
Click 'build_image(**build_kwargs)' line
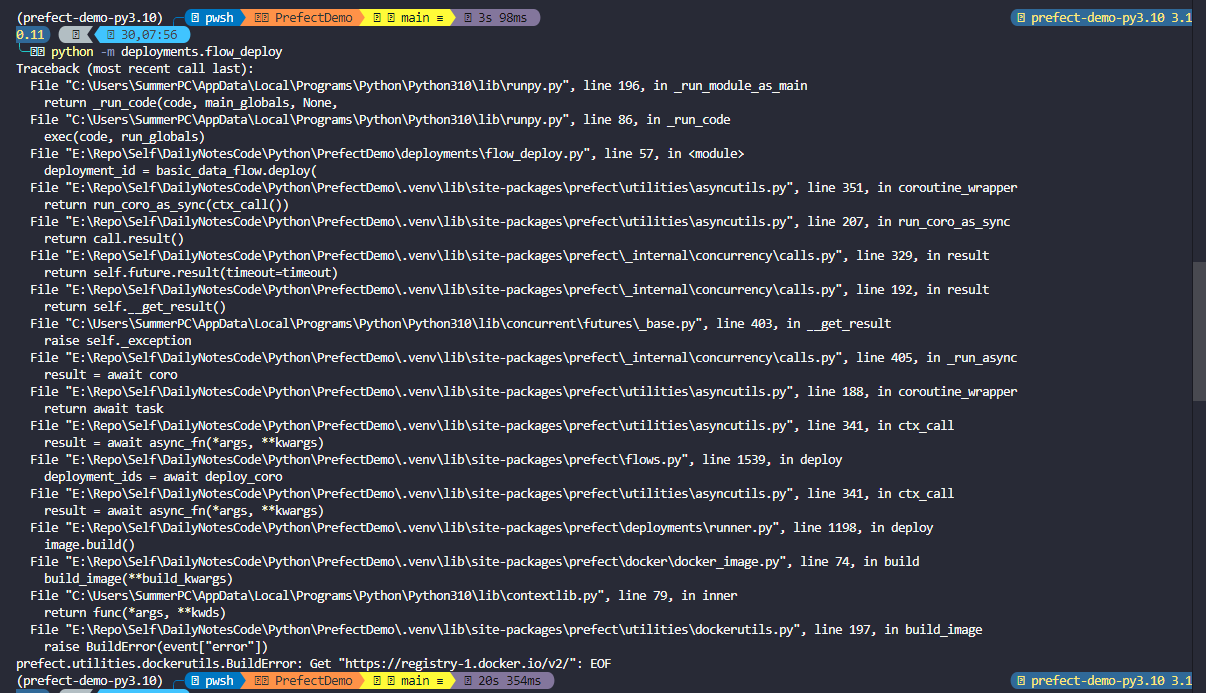click(138, 578)
